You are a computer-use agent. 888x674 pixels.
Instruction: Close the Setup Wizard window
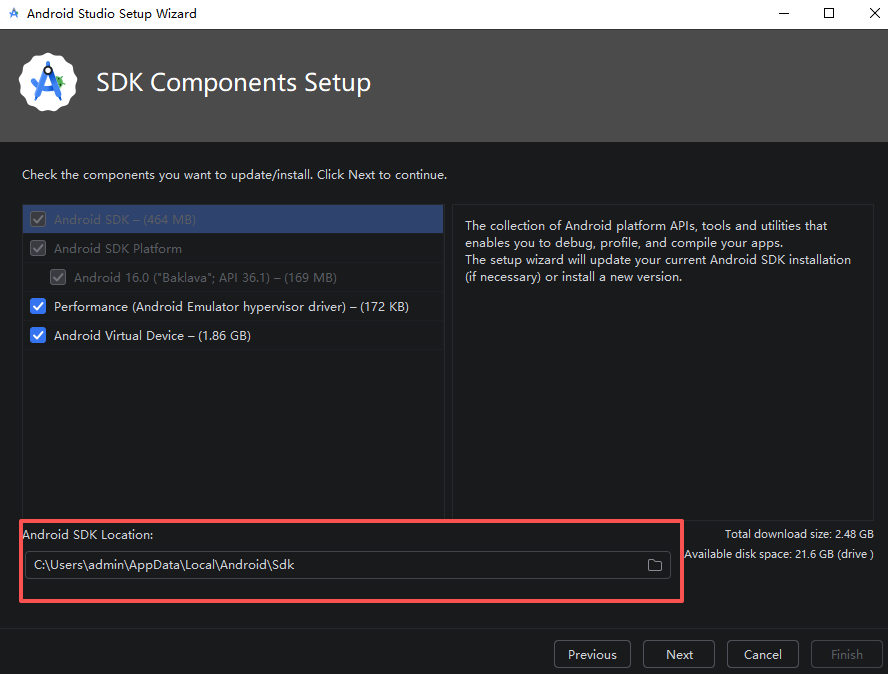pos(874,13)
